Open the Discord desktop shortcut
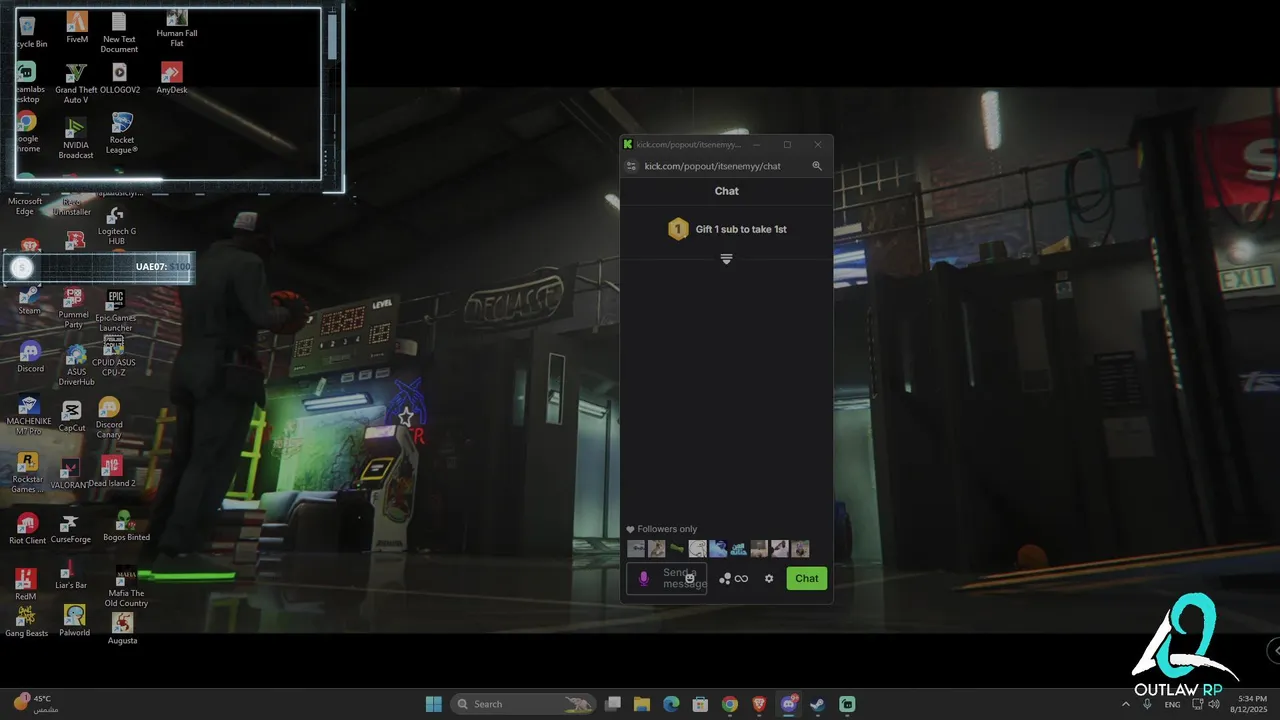Image resolution: width=1280 pixels, height=720 pixels. [x=30, y=357]
